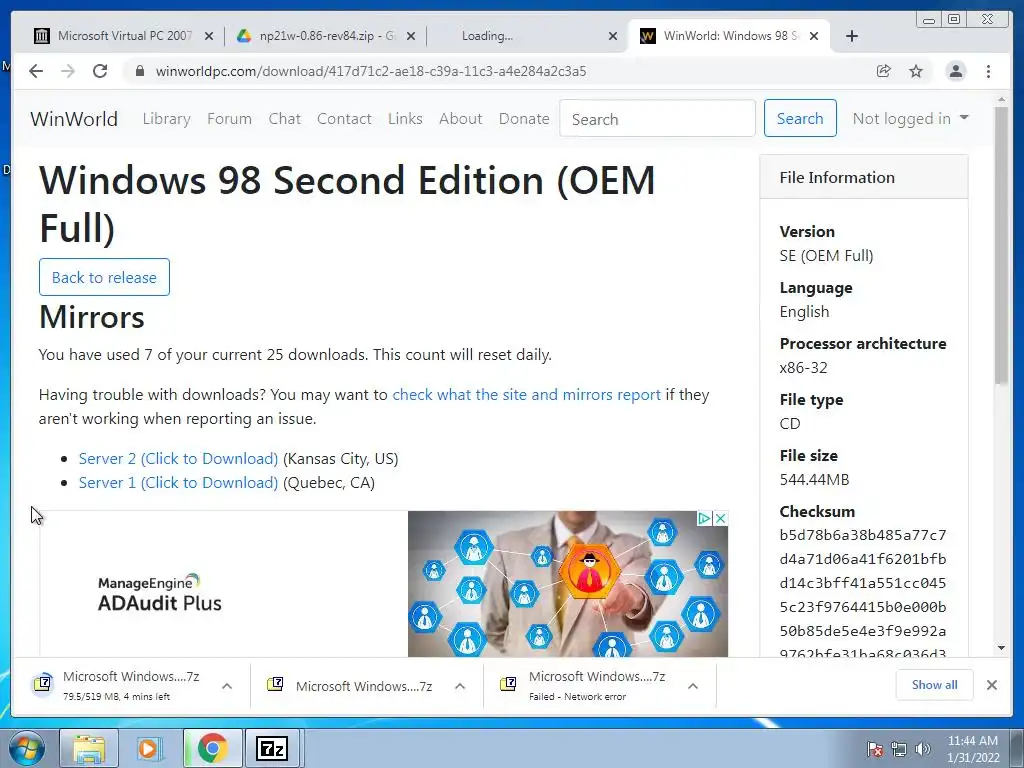Launch Windows Media Player from taskbar
Screen dimensions: 1024x768
click(x=150, y=748)
